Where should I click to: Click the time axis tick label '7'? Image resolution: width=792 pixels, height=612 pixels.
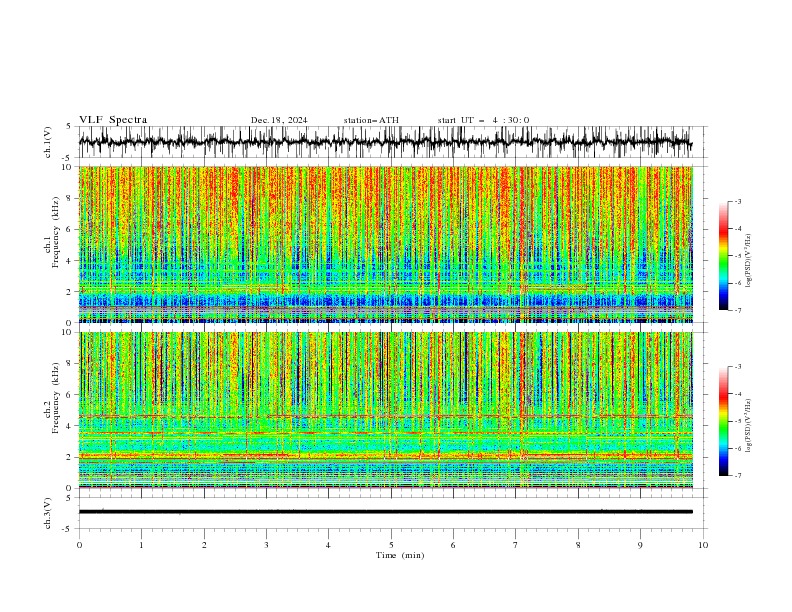516,545
